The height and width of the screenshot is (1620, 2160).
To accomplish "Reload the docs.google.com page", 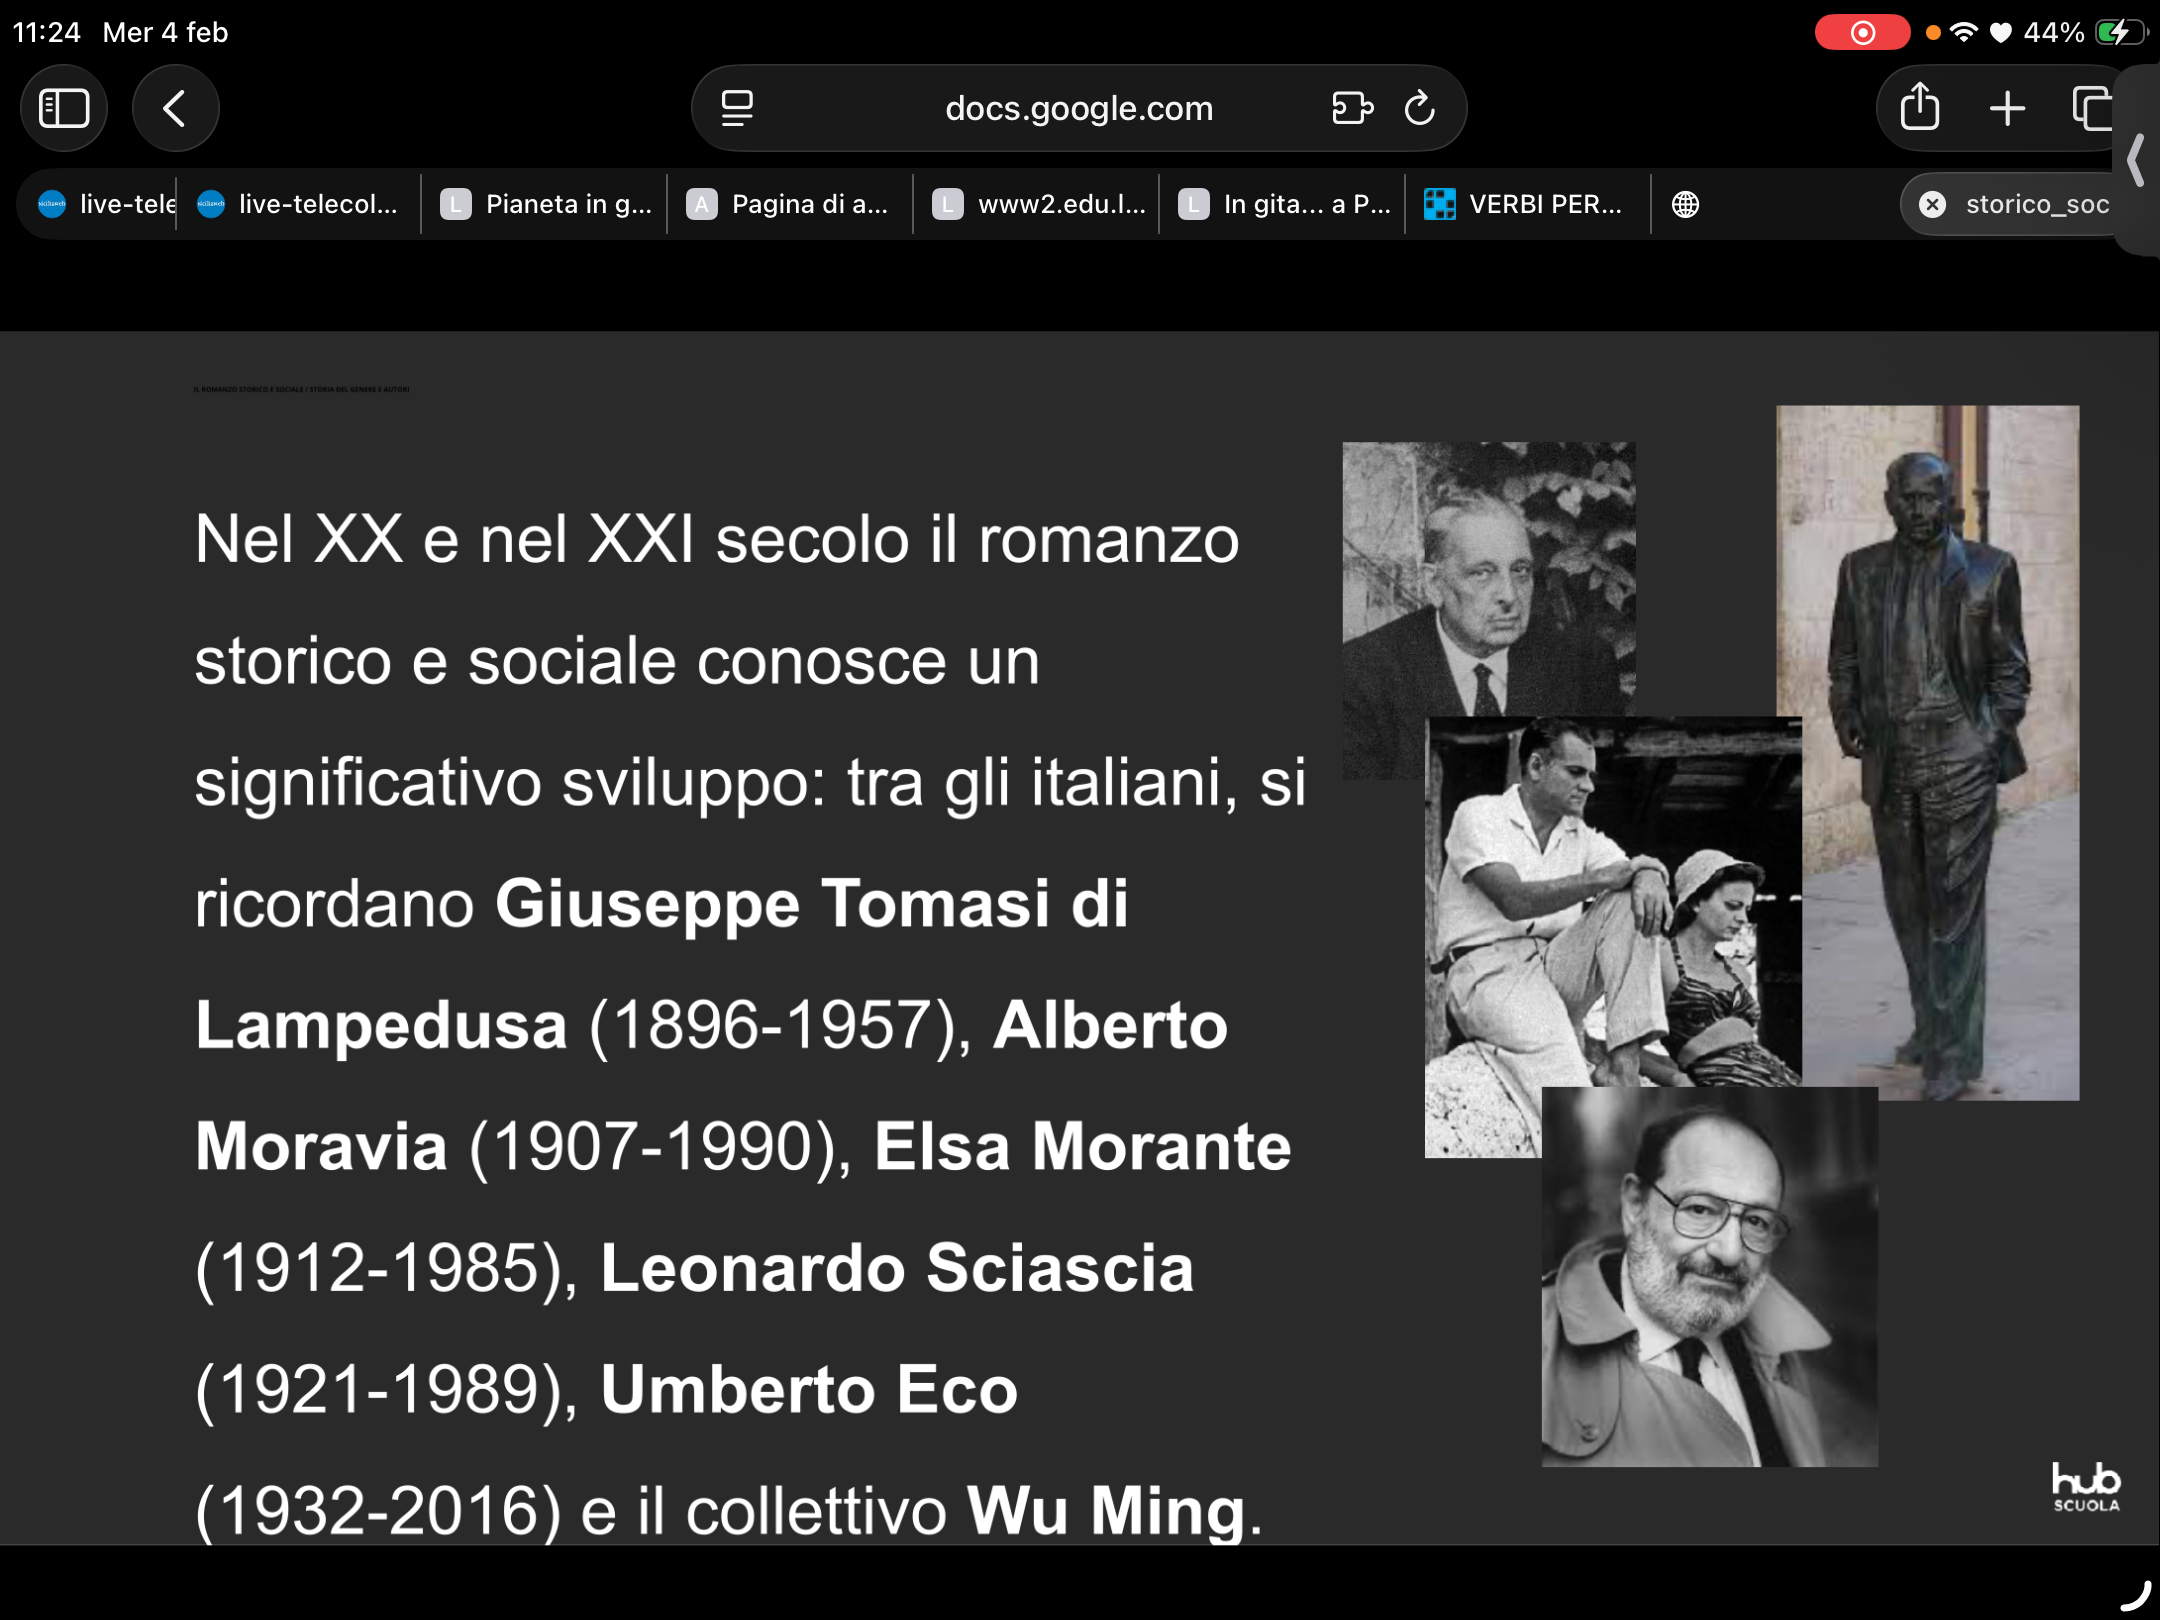I will pos(1420,108).
